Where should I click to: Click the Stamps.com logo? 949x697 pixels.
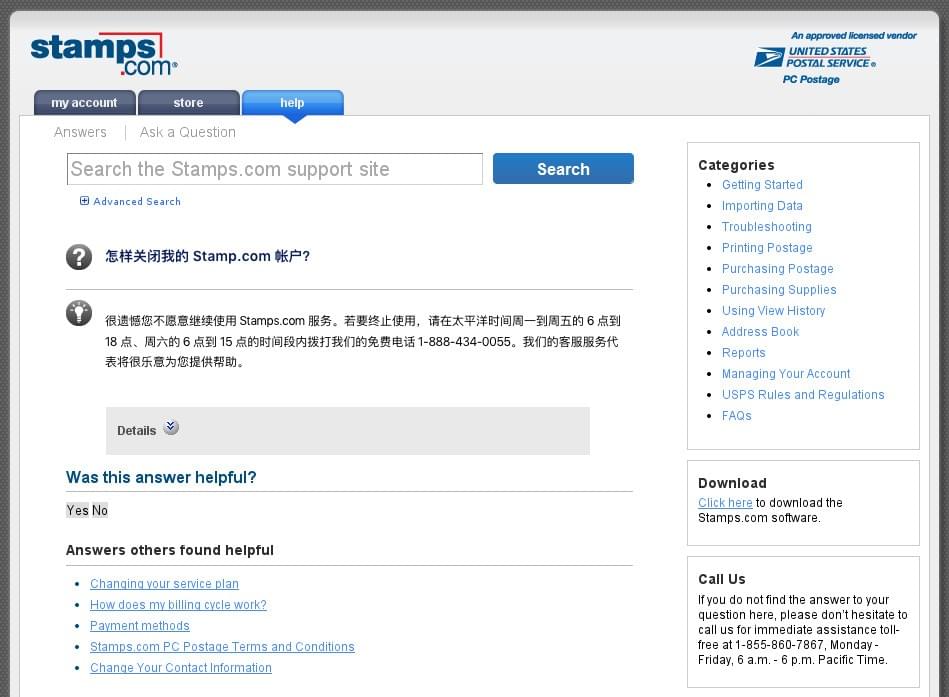point(104,54)
